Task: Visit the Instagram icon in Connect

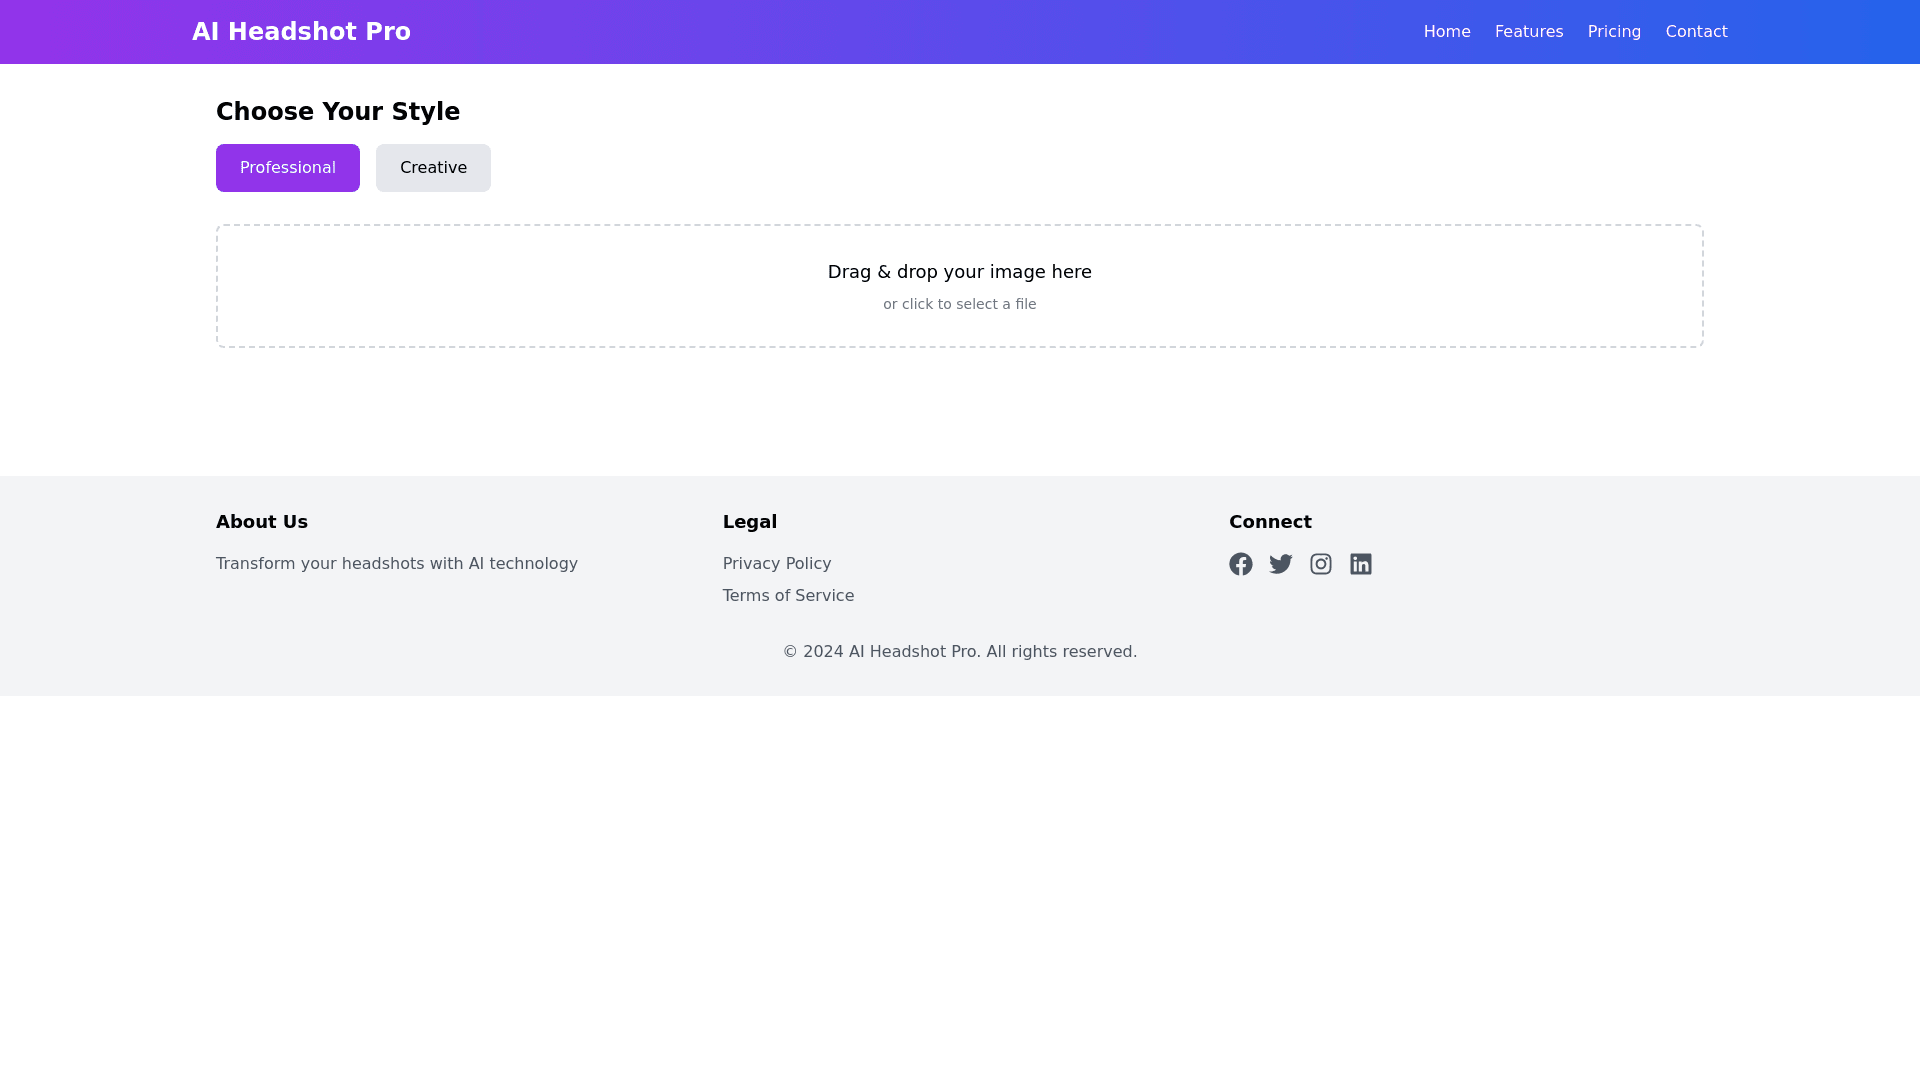Action: click(x=1320, y=564)
